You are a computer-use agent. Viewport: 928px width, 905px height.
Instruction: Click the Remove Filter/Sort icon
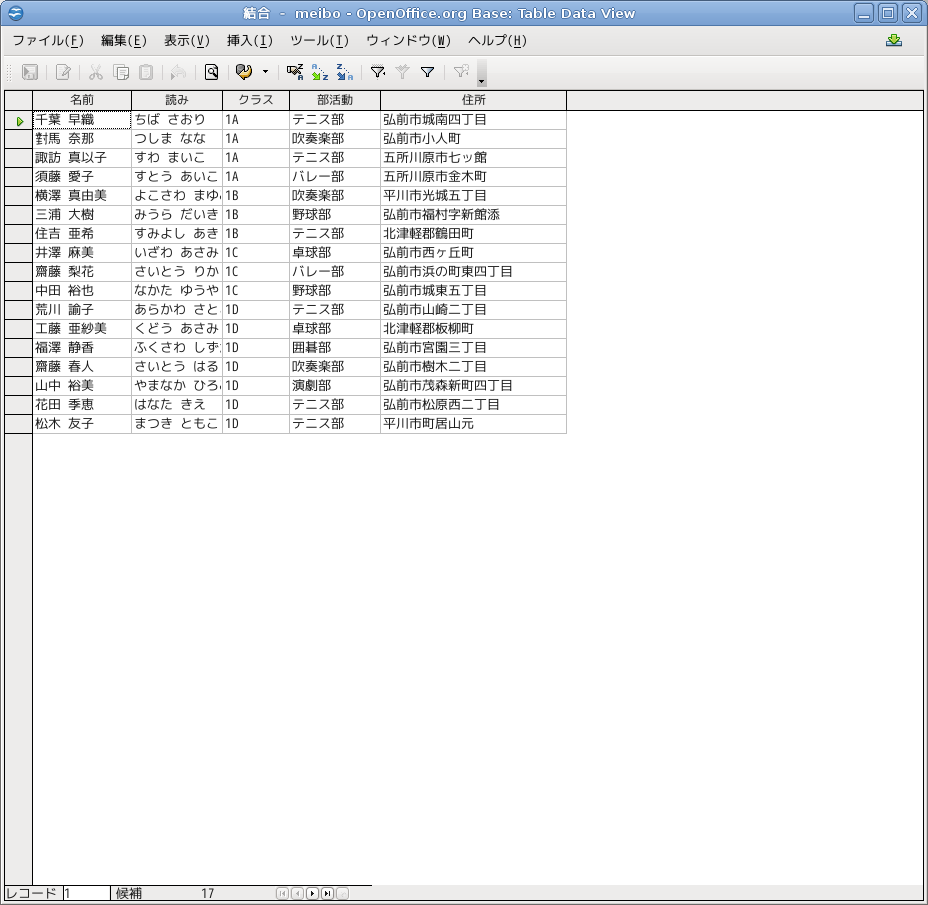coord(460,72)
